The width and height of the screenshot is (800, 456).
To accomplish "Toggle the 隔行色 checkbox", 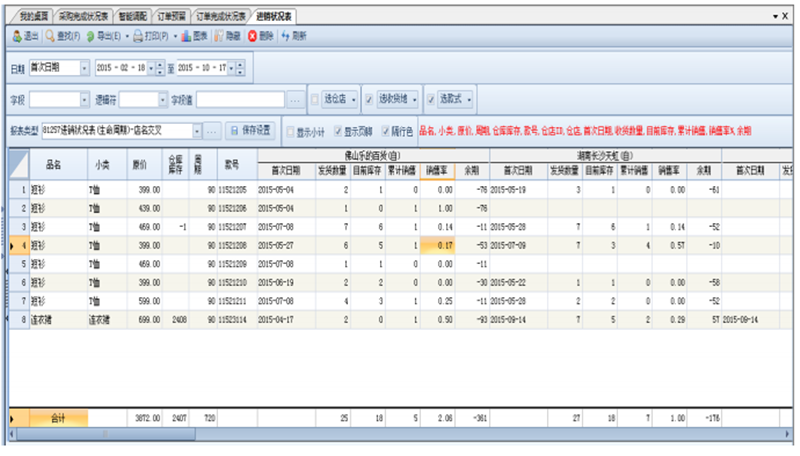I will click(383, 131).
